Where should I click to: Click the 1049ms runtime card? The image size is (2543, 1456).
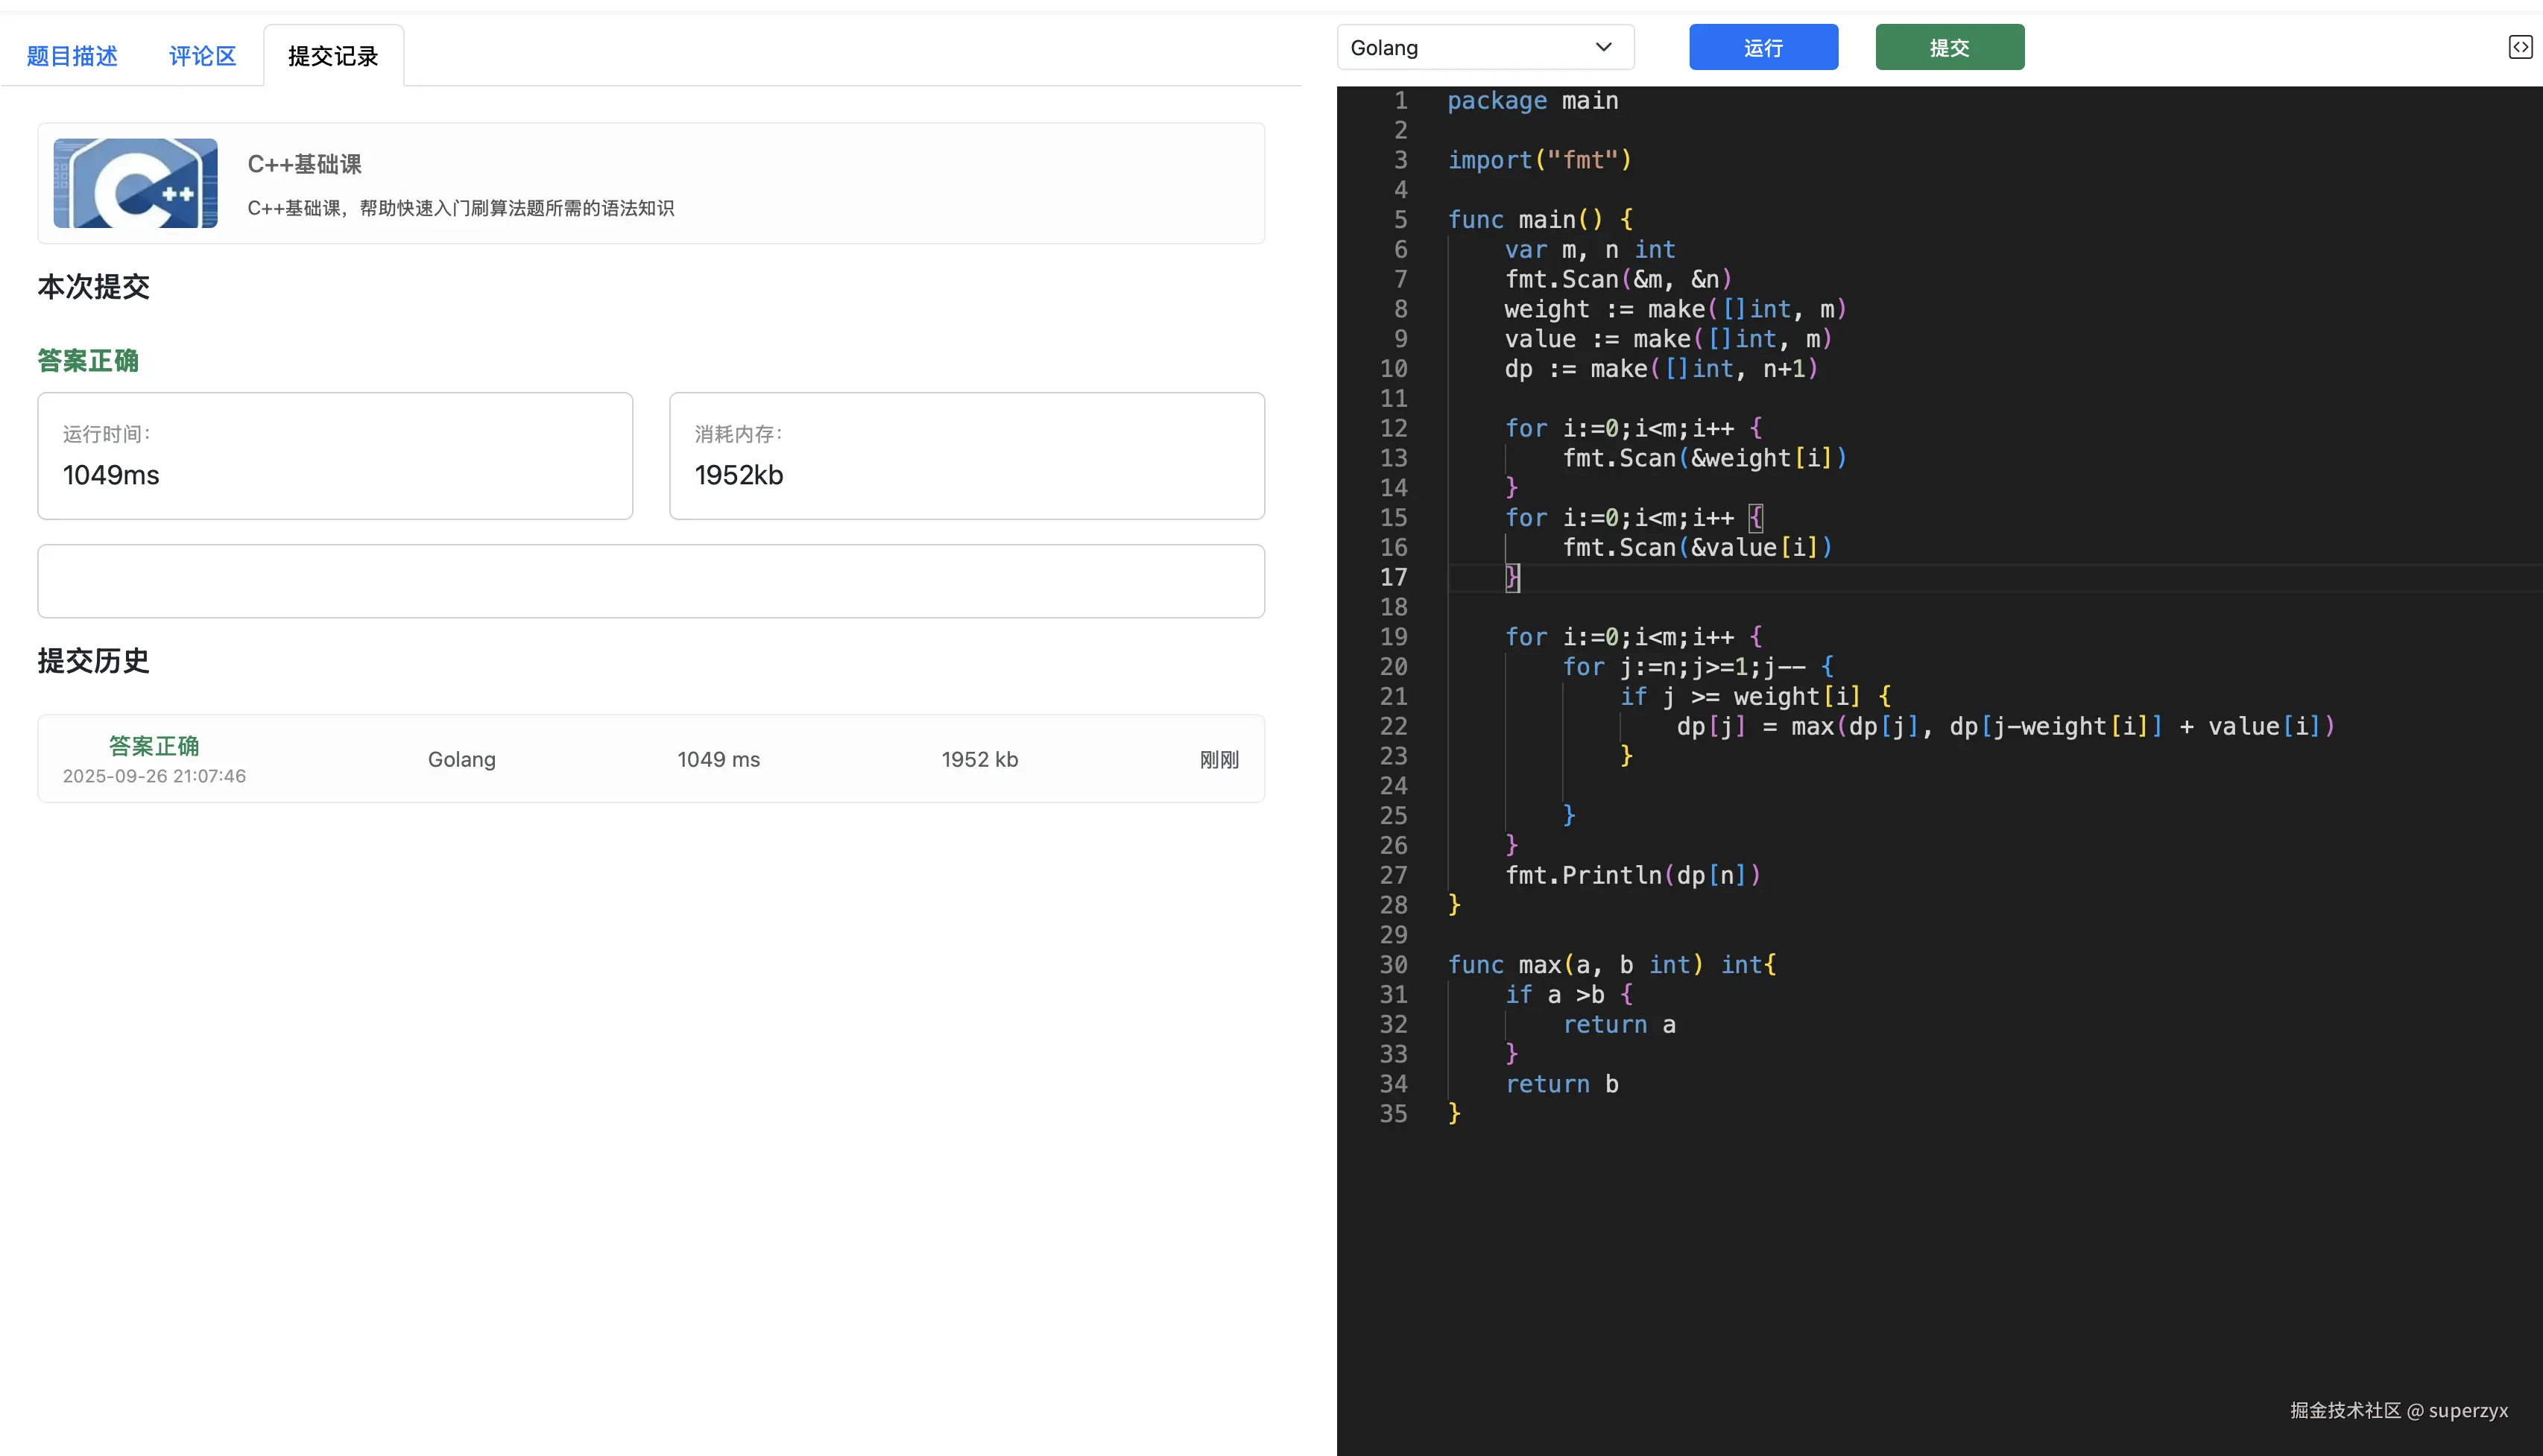tap(335, 456)
